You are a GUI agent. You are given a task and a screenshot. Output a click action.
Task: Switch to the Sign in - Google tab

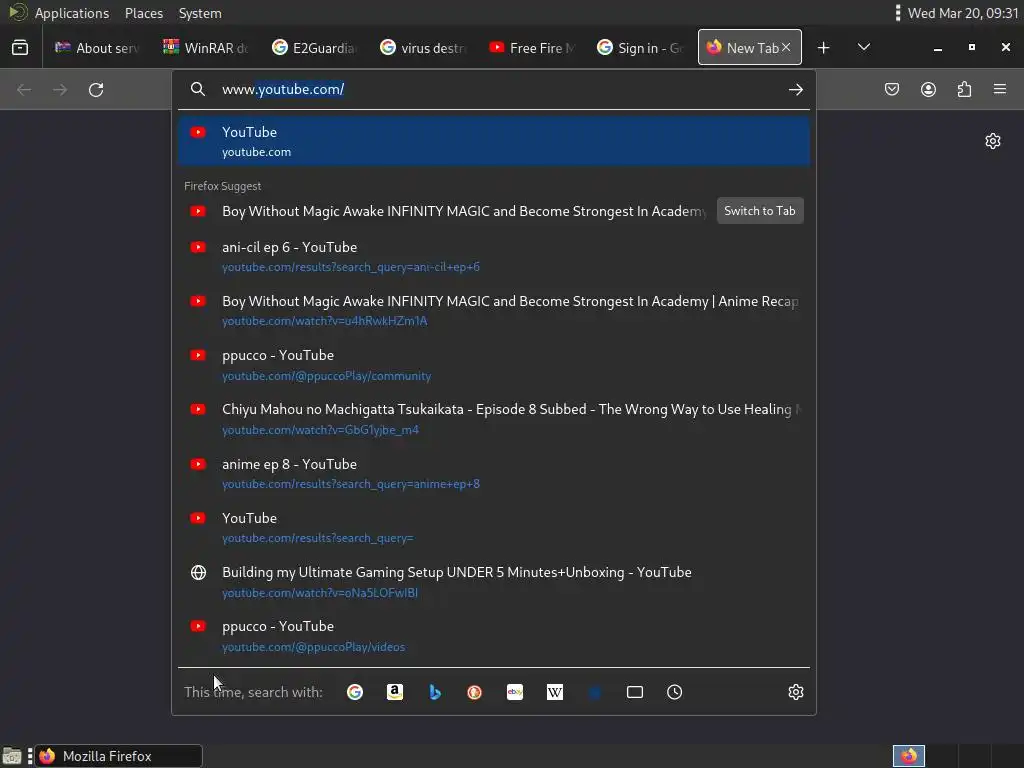tap(639, 48)
